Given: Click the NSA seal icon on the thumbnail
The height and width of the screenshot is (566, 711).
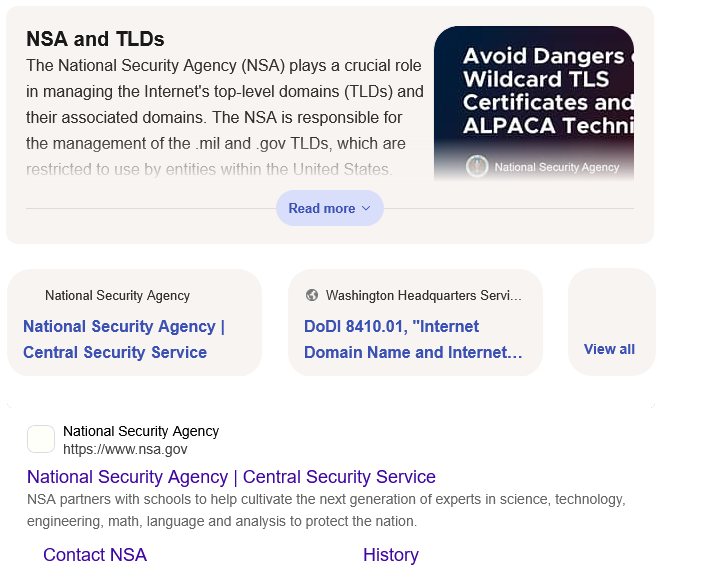Looking at the screenshot, I should 478,167.
